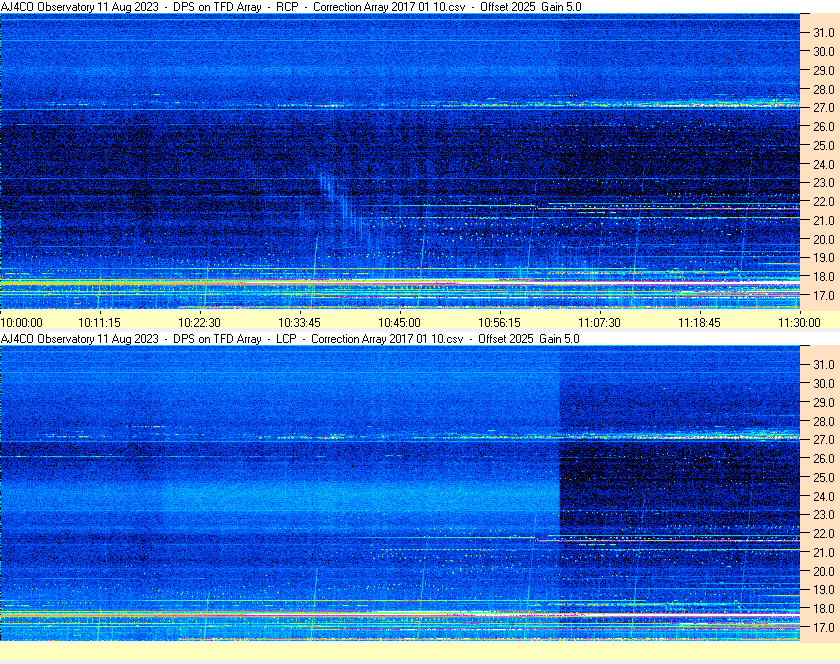Click the 22.0 frequency label on RCP chart
This screenshot has width=840, height=664.
[824, 202]
